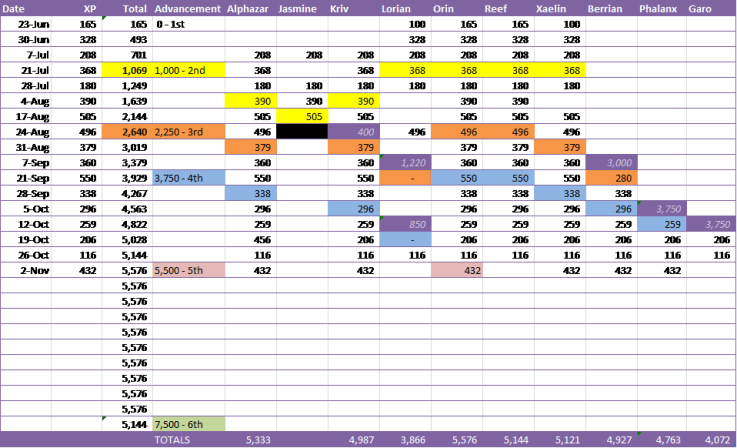Click the pink 432 cell under Orin
Image resolution: width=737 pixels, height=448 pixels.
(x=455, y=270)
